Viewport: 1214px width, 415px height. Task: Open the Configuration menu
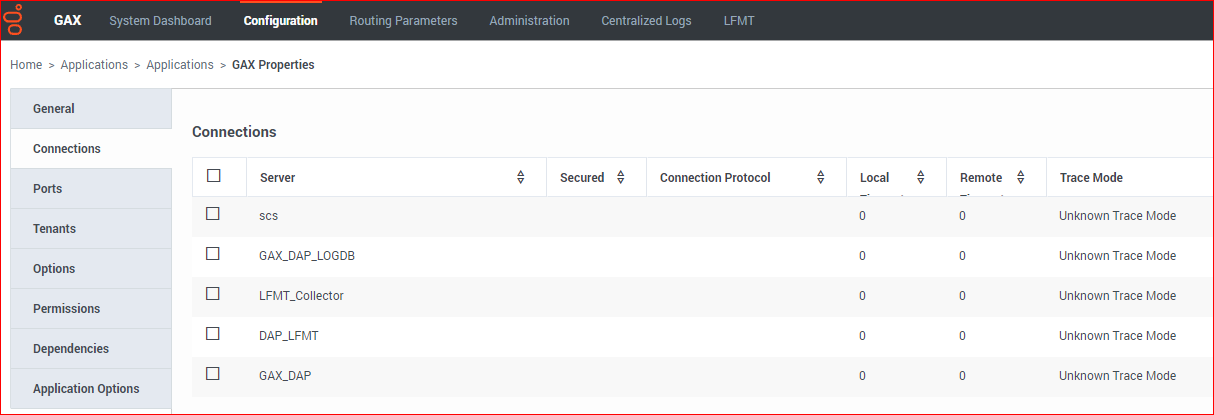coord(280,20)
